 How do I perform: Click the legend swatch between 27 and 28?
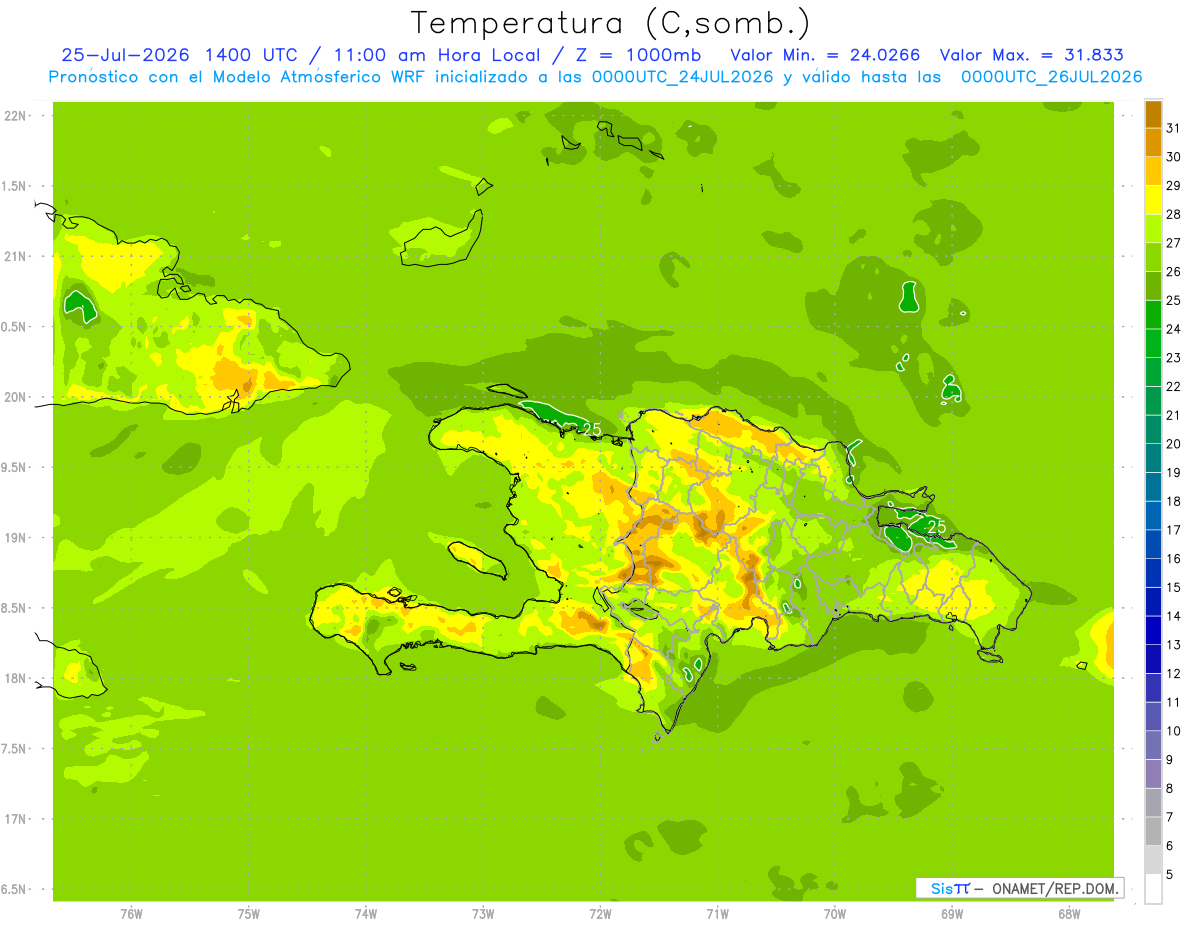point(1153,228)
